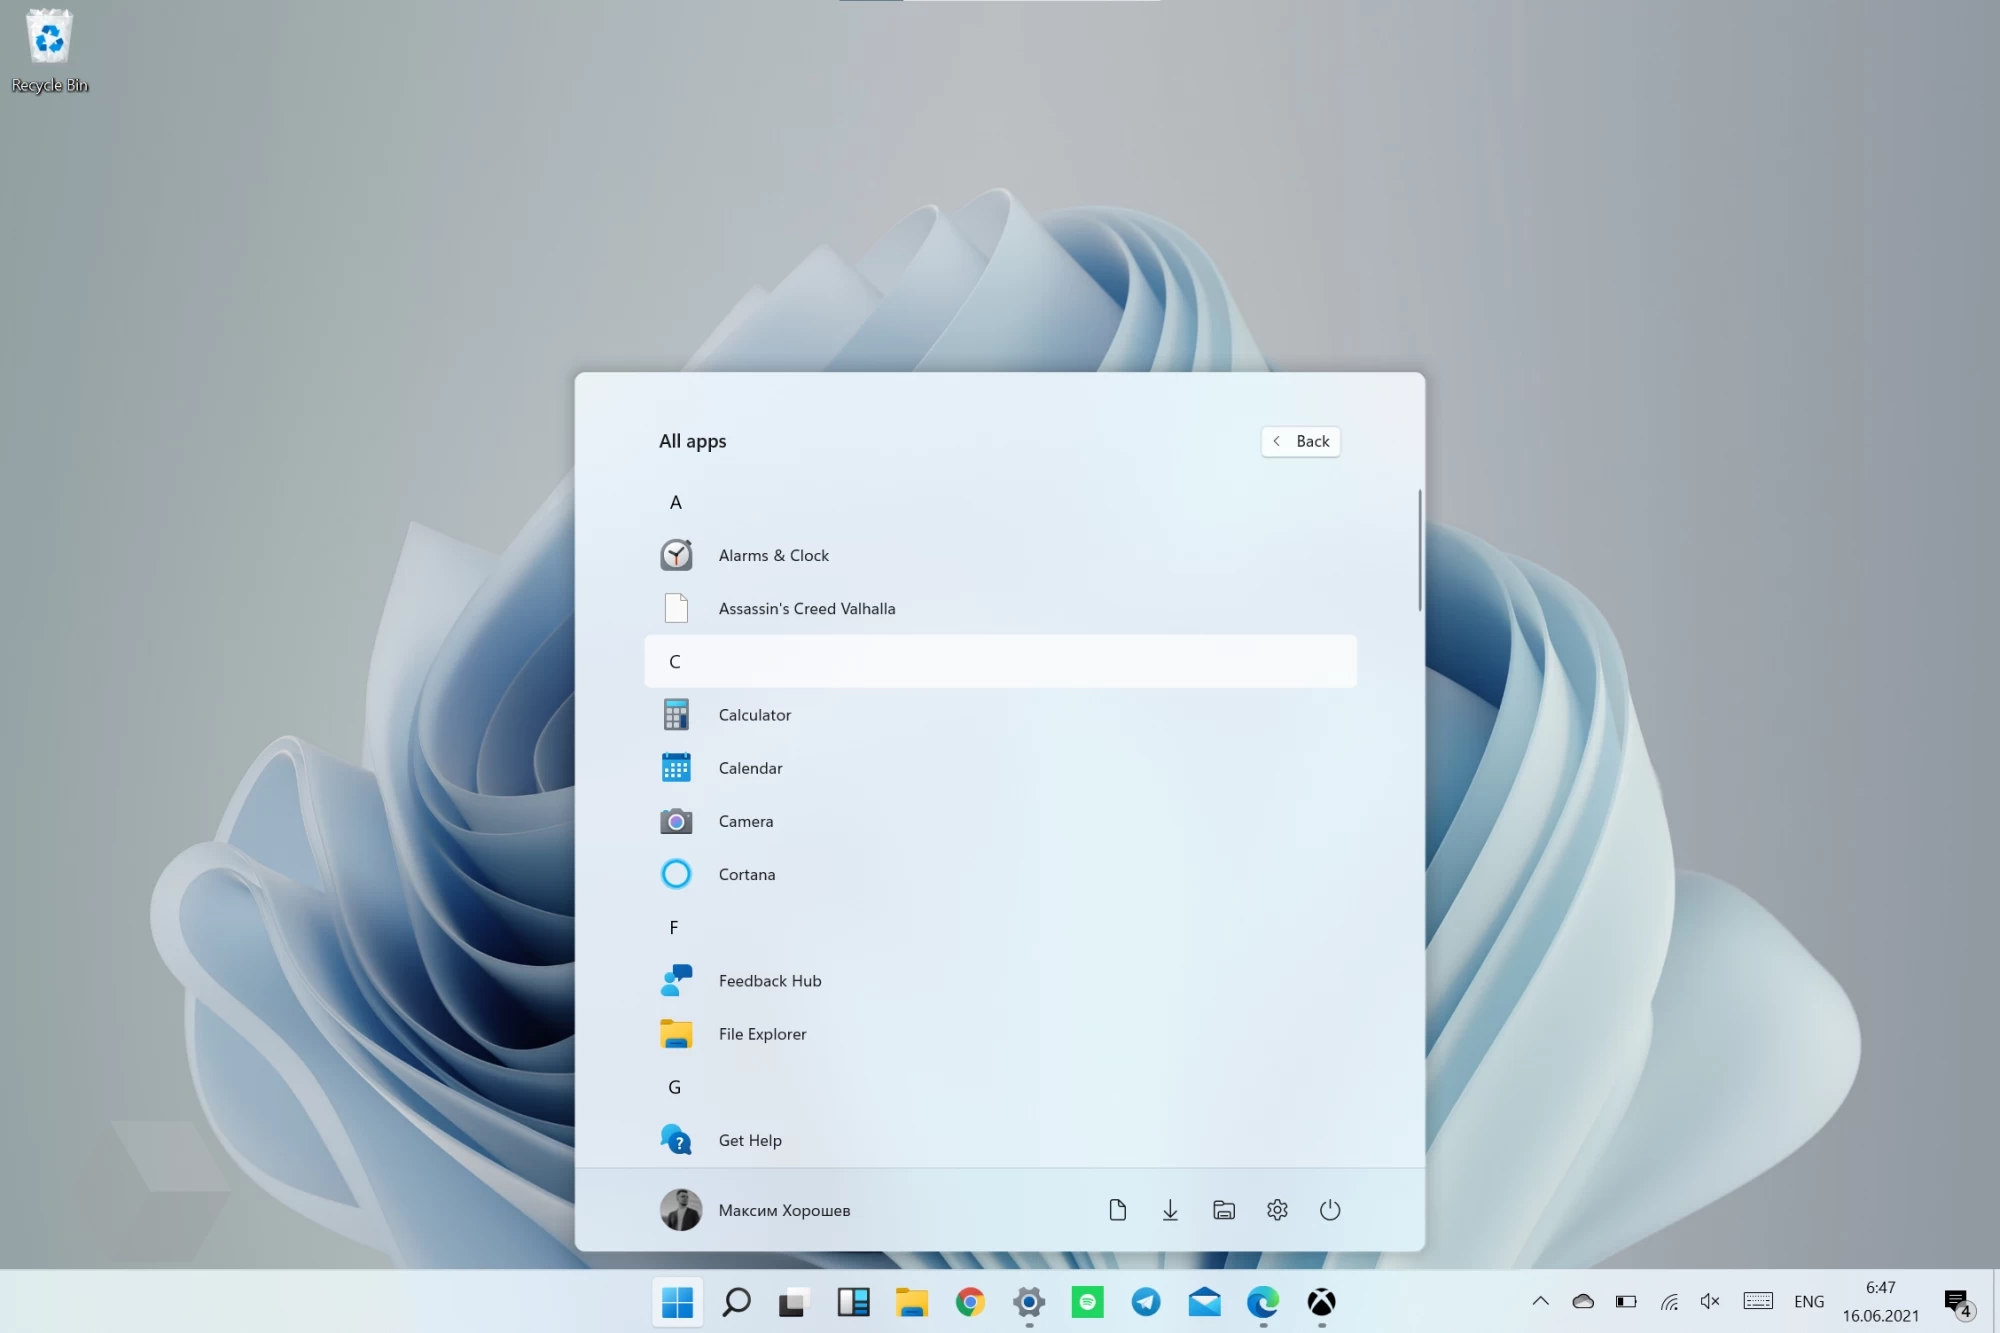
Task: Open the Power options button
Action: [x=1330, y=1210]
